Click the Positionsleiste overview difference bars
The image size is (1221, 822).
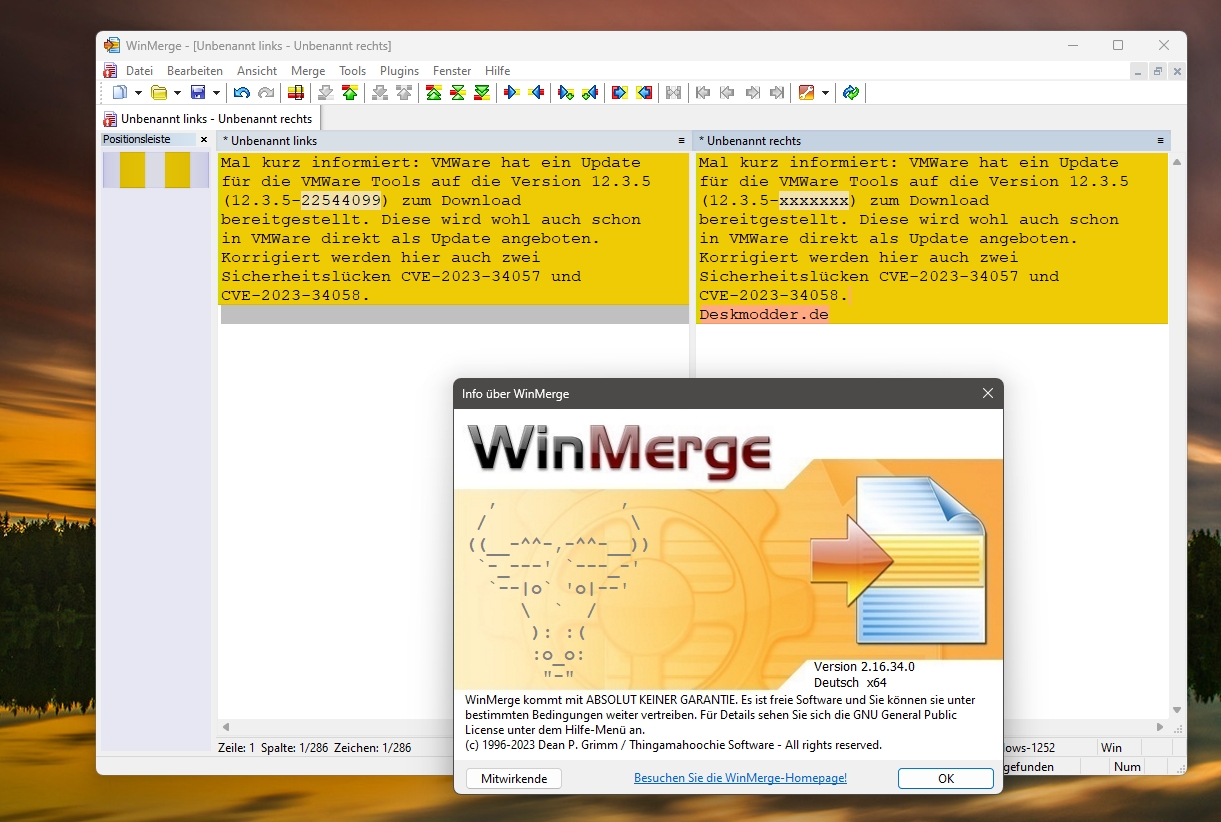click(x=156, y=170)
